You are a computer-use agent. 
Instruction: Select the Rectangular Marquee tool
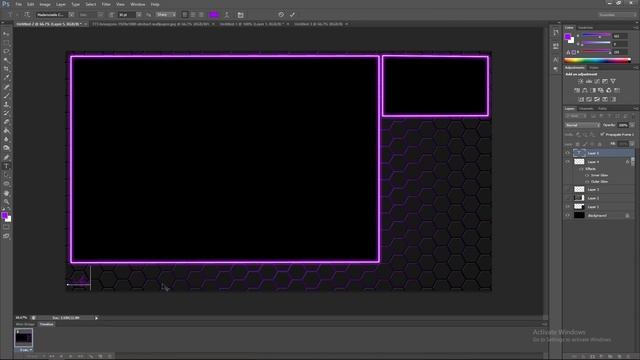(x=6, y=42)
